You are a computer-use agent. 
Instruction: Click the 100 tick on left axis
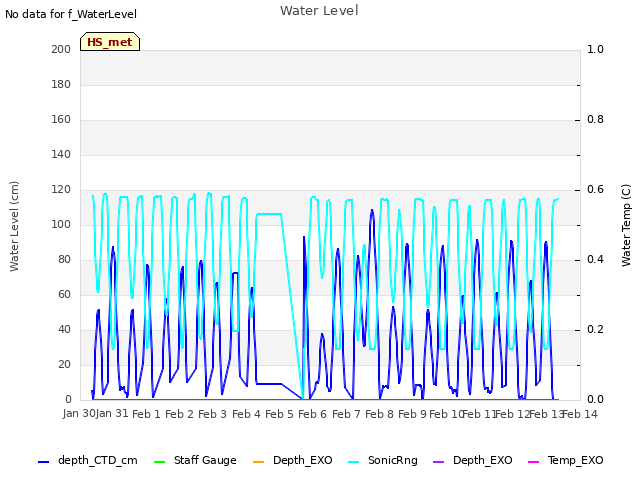(61, 224)
